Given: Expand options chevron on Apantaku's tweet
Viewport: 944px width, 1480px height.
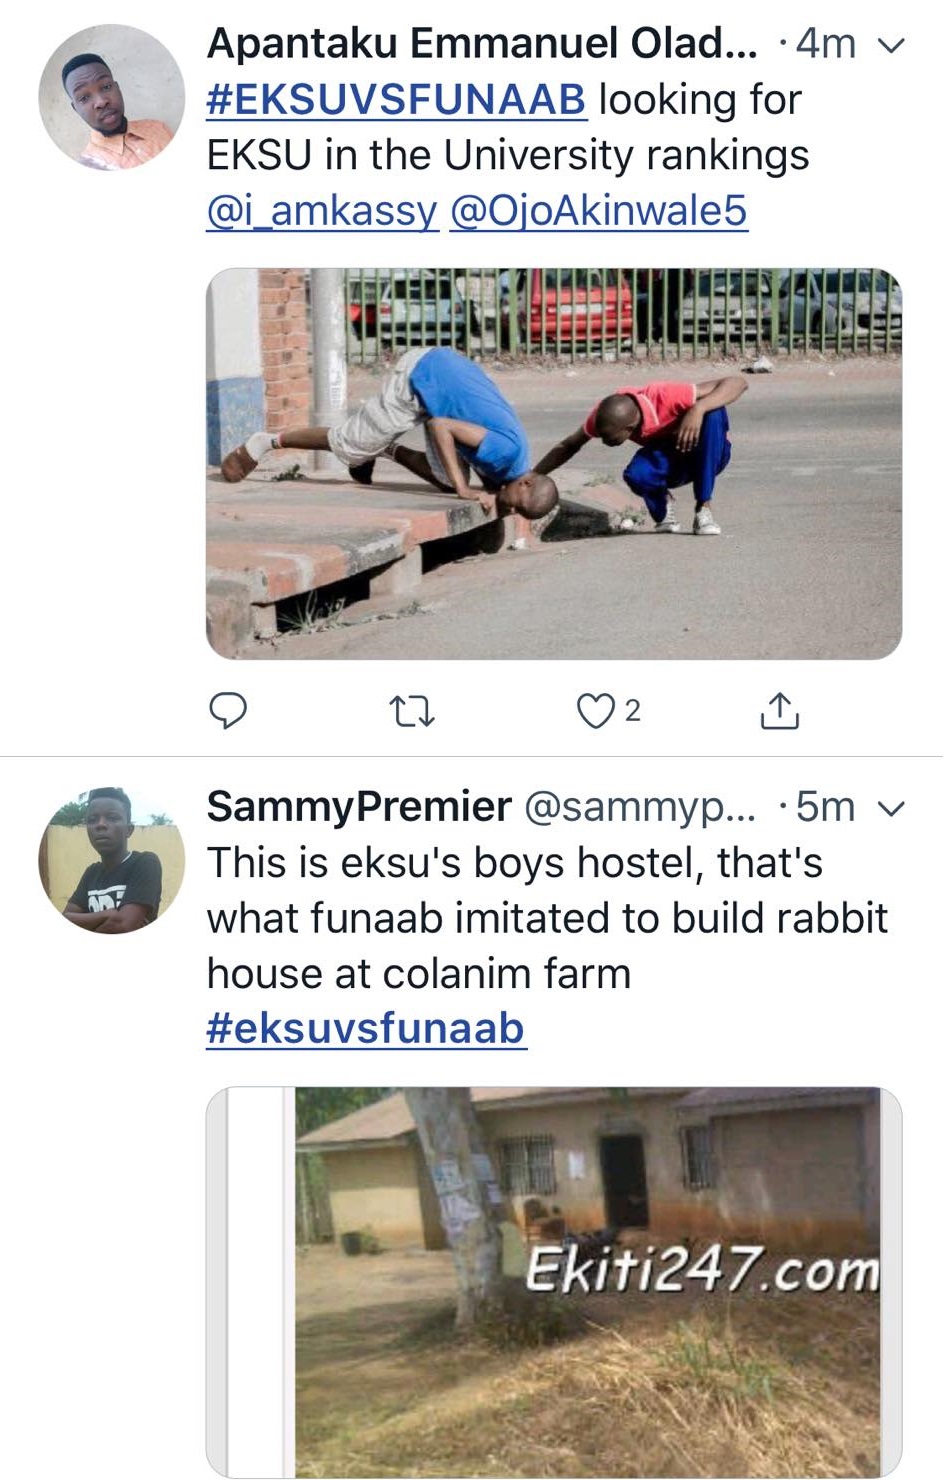Looking at the screenshot, I should pyautogui.click(x=890, y=45).
